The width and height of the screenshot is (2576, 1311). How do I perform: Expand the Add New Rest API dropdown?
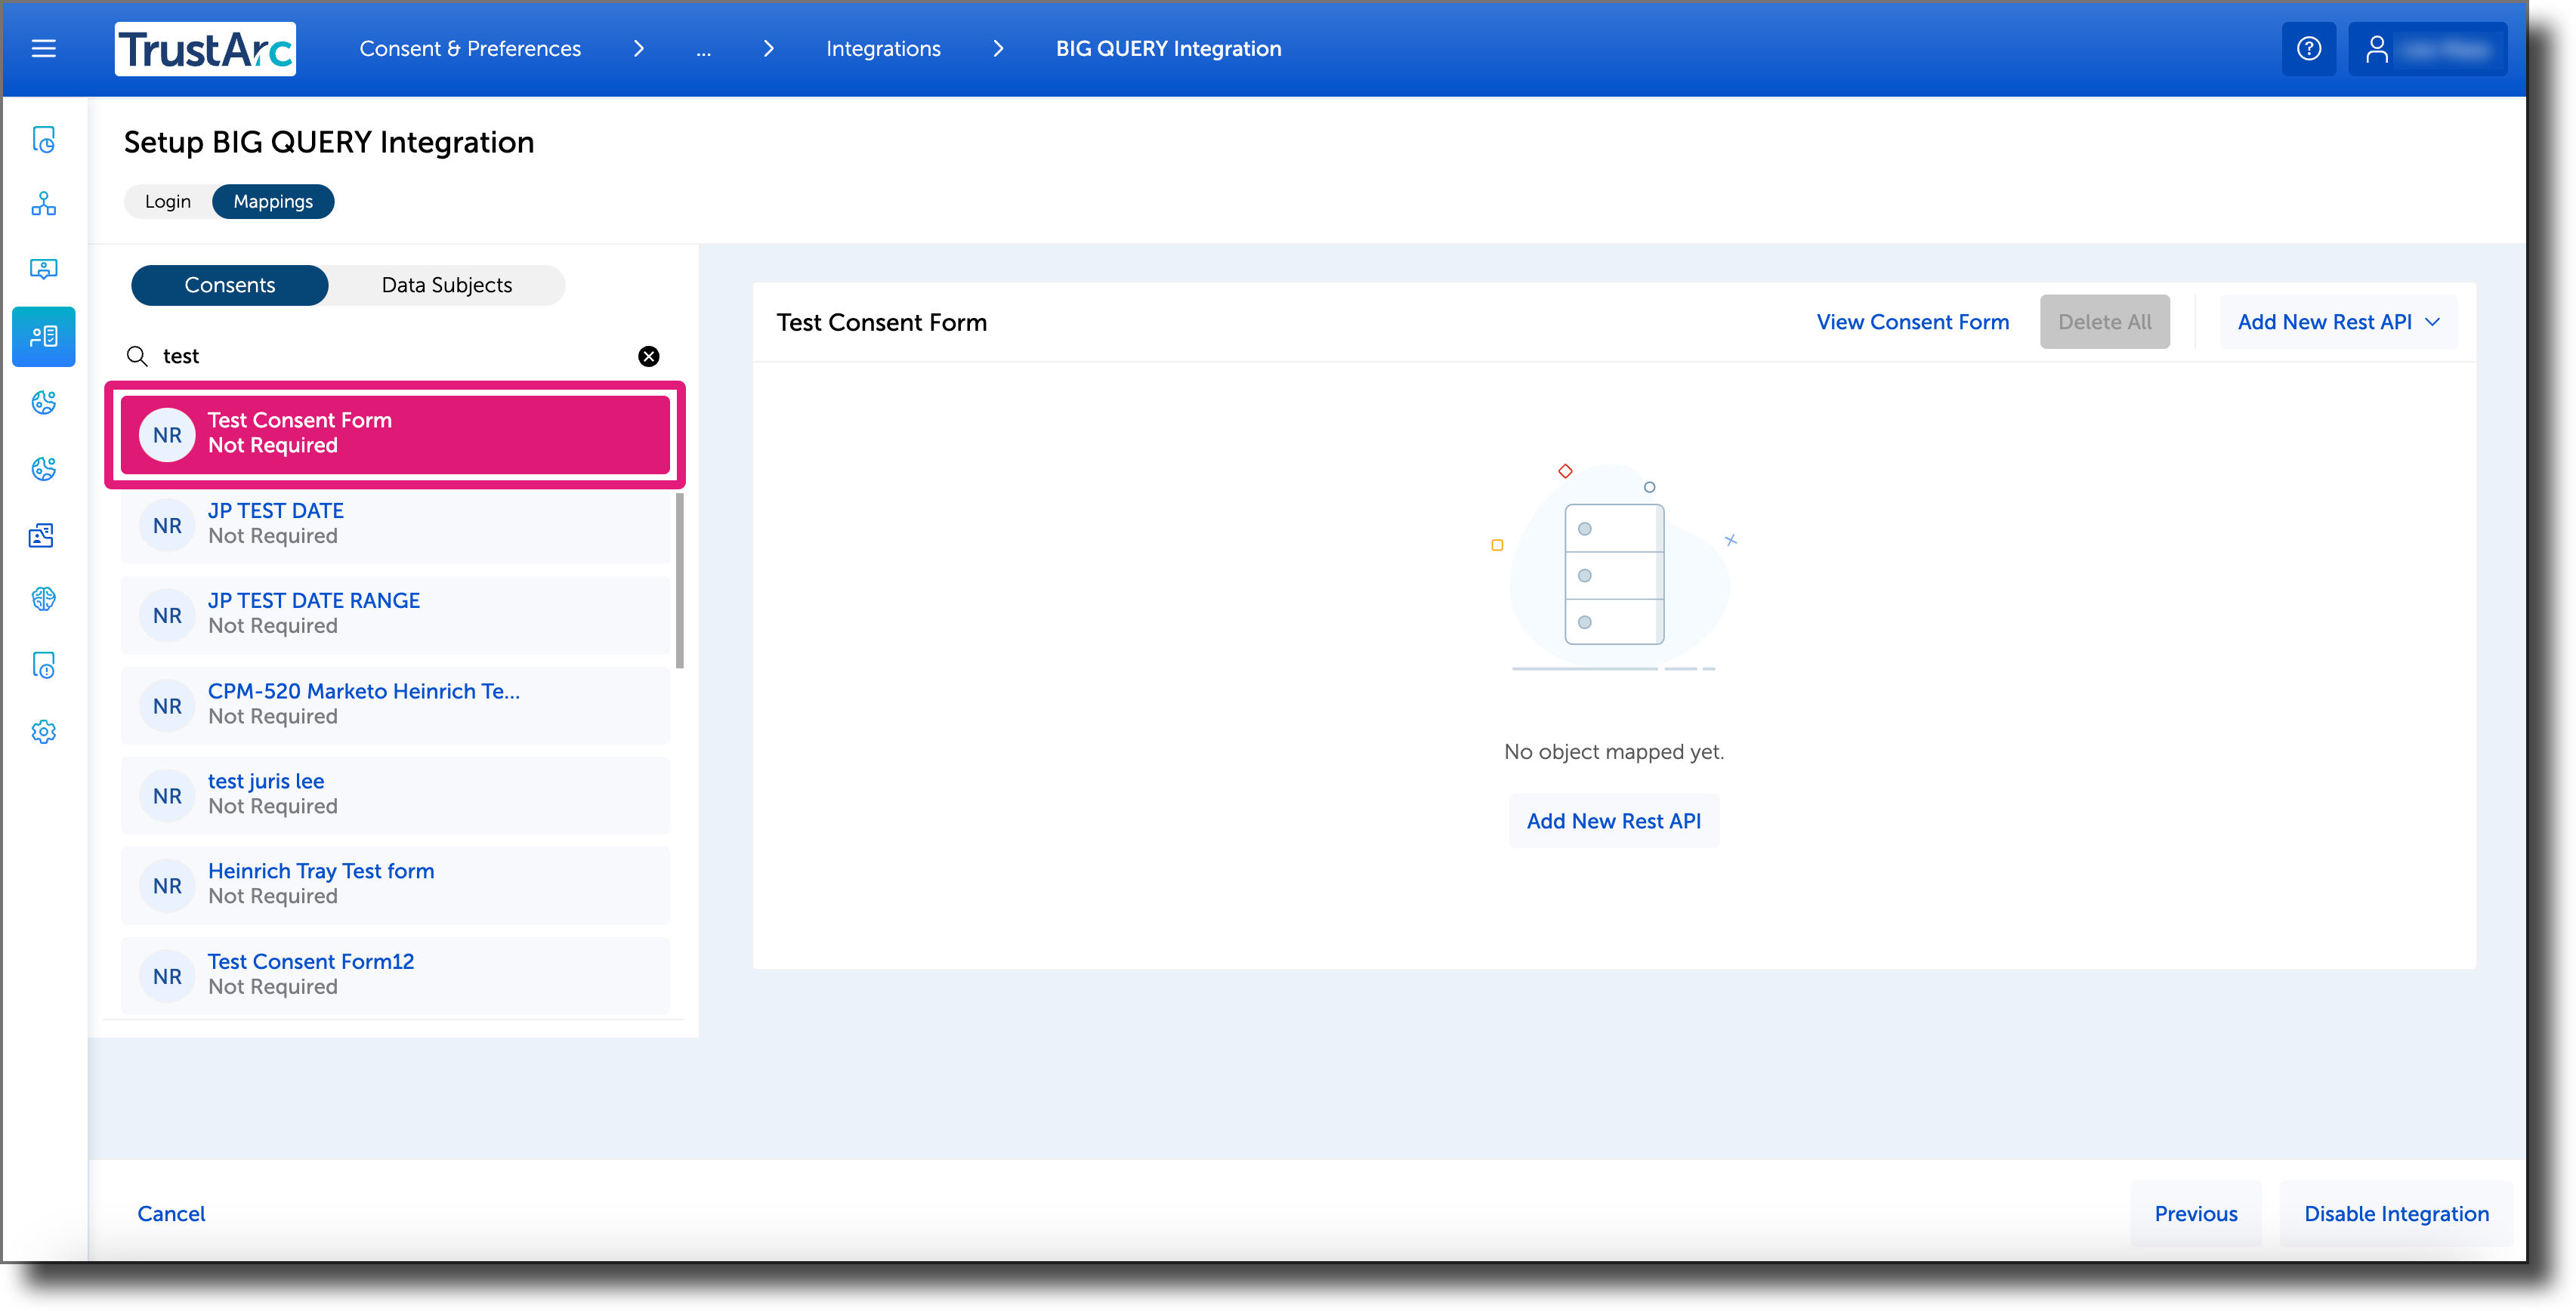[2338, 322]
